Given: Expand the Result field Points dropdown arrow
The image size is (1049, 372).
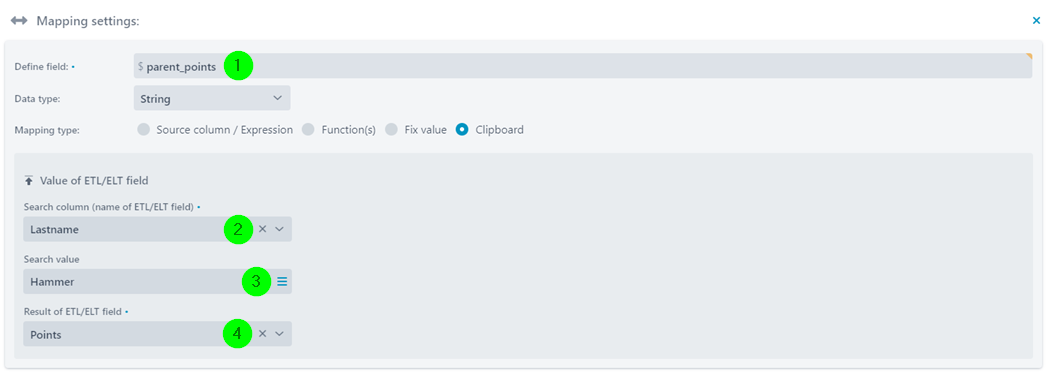Looking at the screenshot, I should click(280, 333).
